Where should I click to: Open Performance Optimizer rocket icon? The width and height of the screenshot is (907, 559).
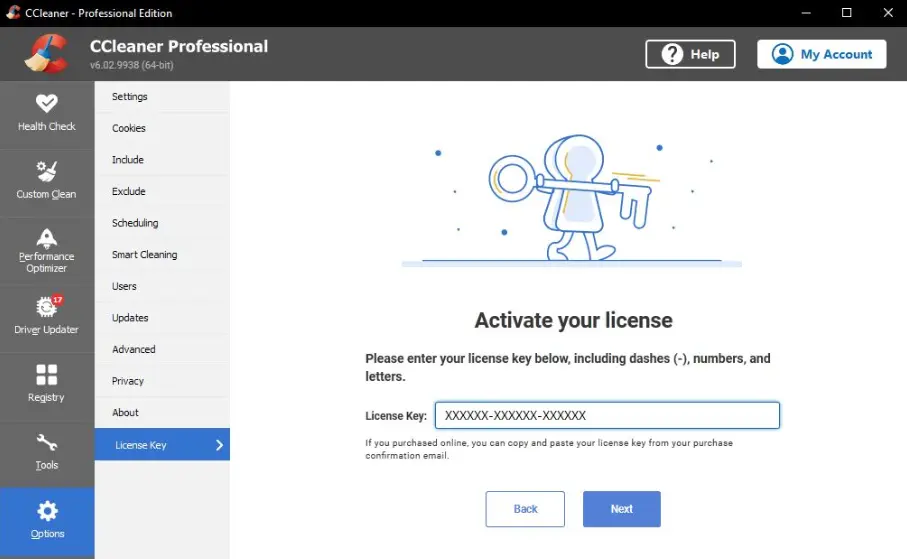pyautogui.click(x=47, y=238)
